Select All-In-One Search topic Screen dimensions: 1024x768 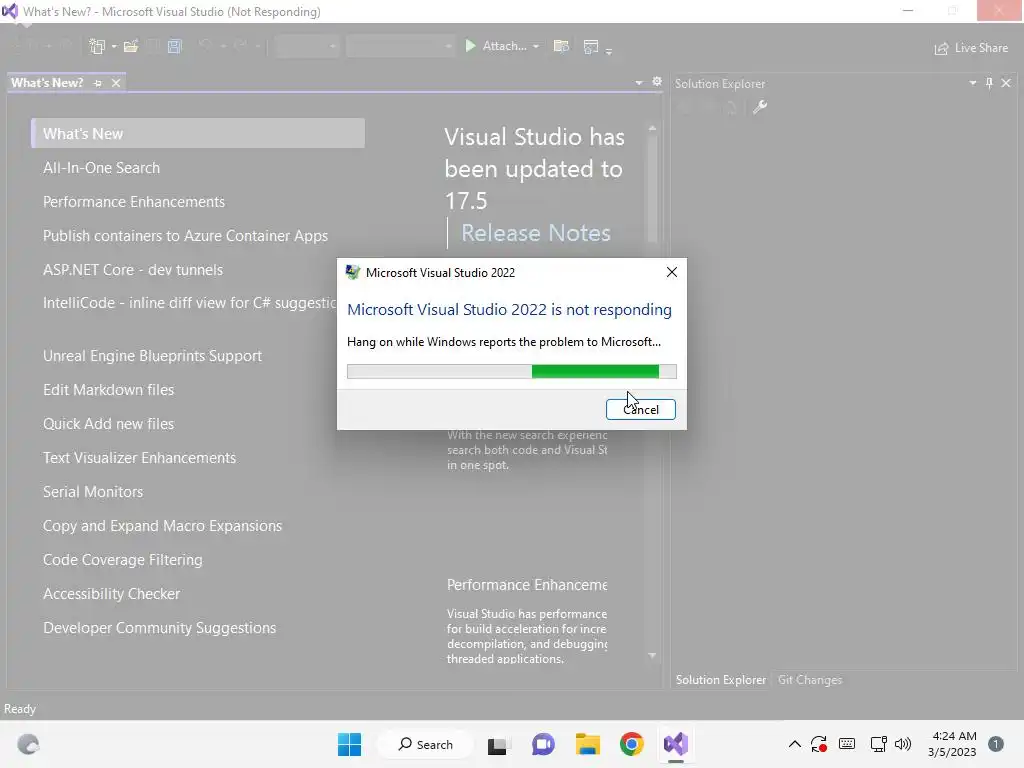click(101, 168)
